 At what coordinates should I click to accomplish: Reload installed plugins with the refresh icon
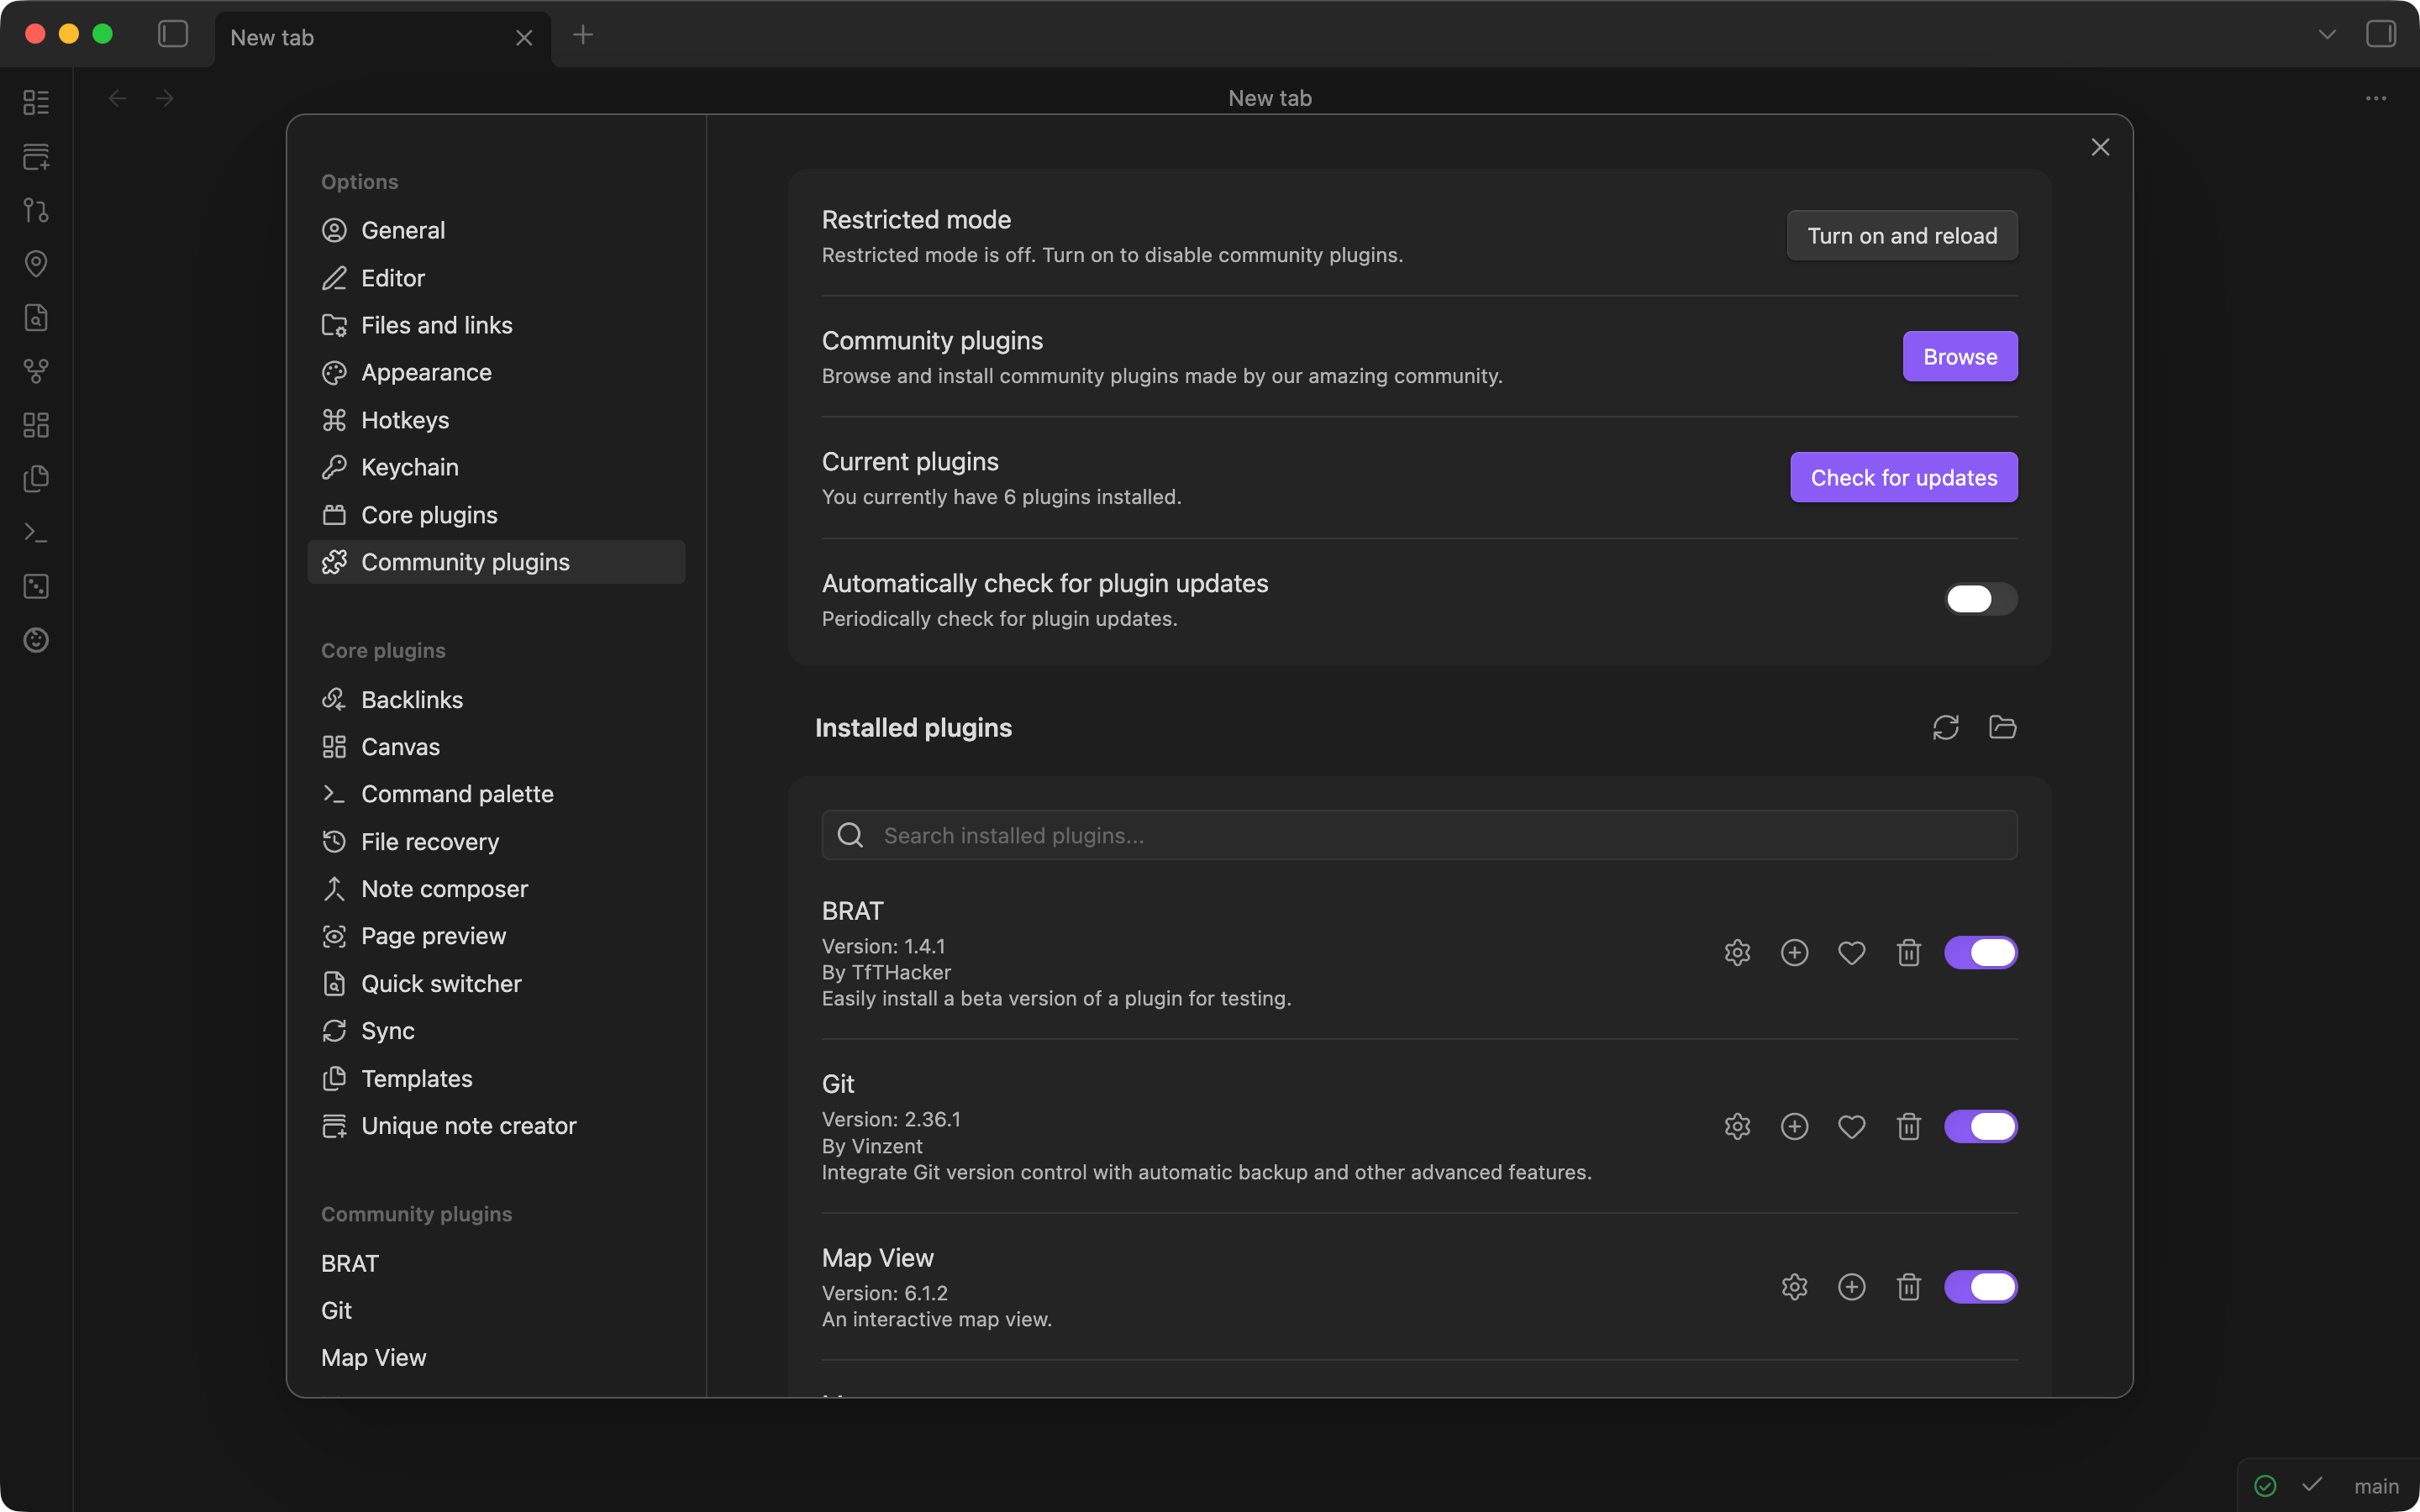point(1945,727)
